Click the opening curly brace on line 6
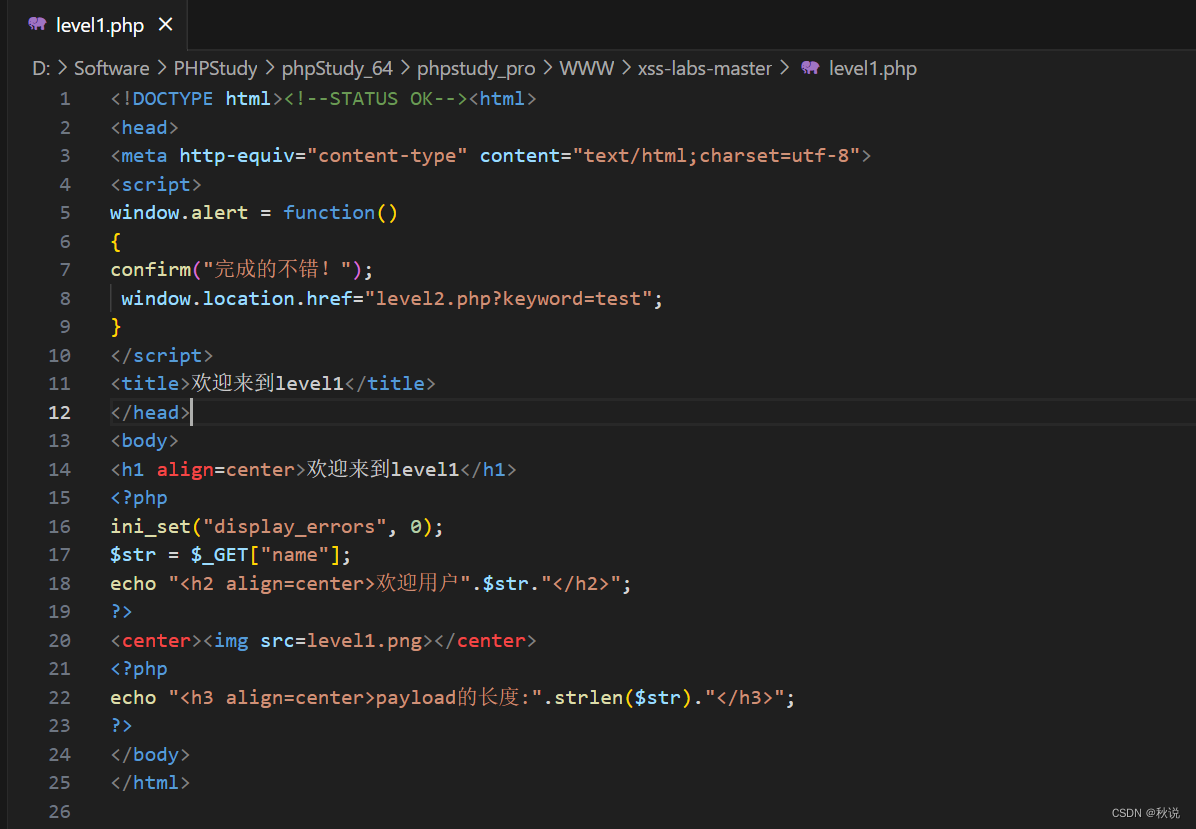 [x=116, y=242]
